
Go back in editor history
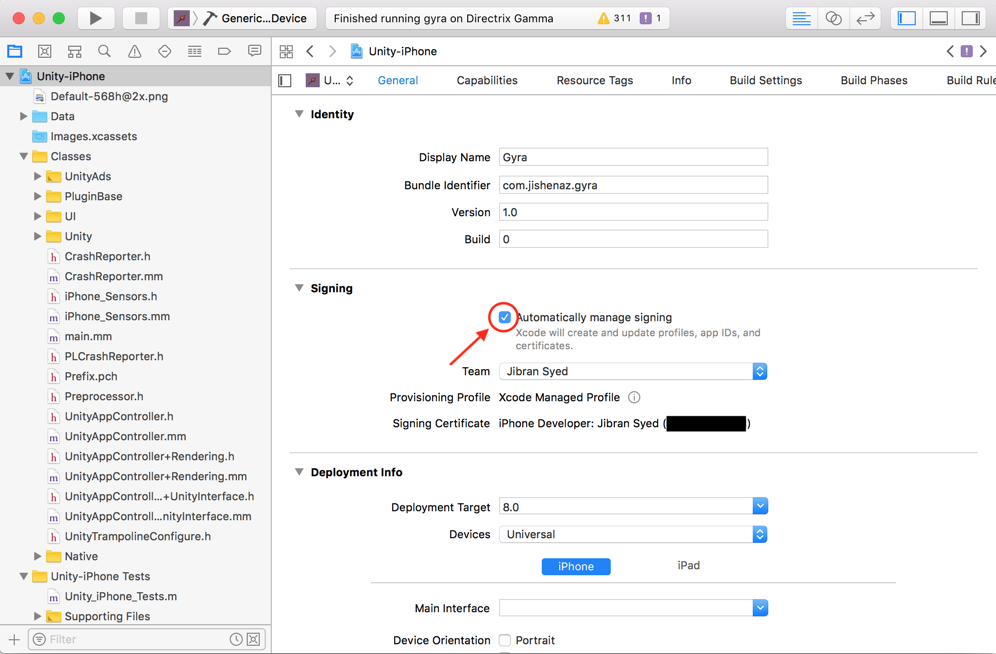click(x=310, y=51)
